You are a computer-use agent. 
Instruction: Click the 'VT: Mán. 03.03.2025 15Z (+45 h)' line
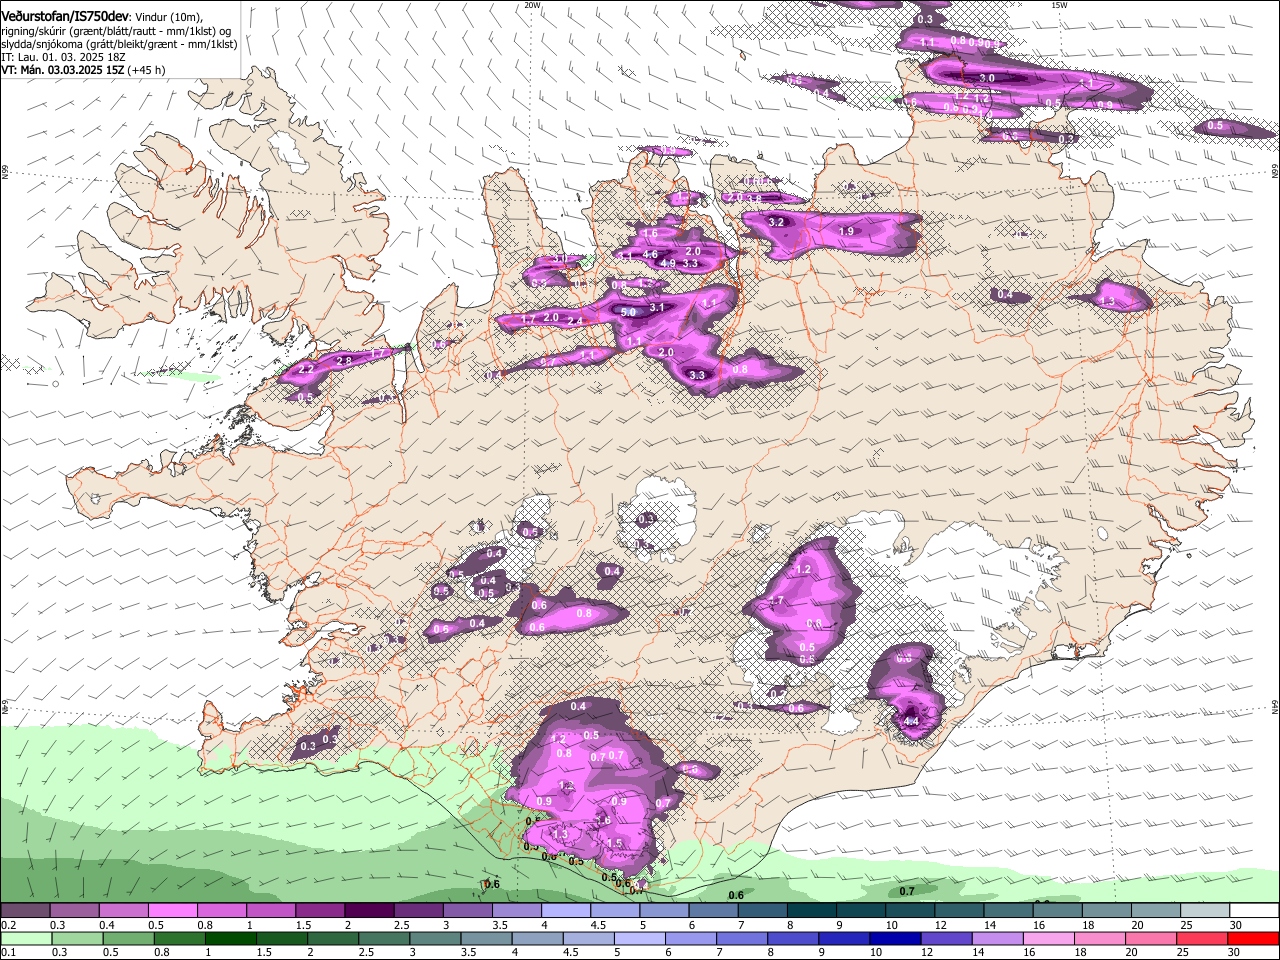[x=83, y=70]
